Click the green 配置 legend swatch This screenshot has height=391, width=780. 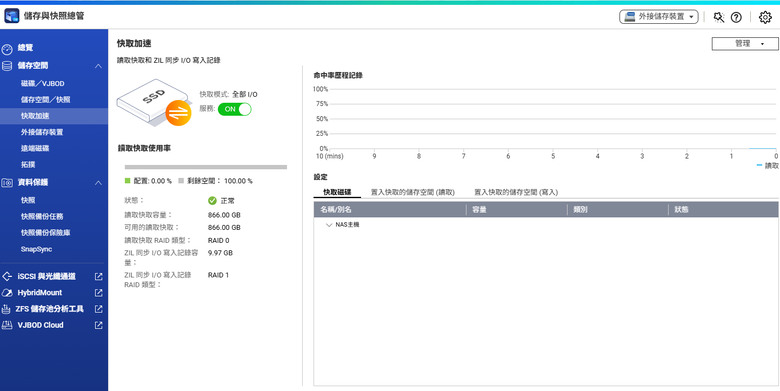127,181
